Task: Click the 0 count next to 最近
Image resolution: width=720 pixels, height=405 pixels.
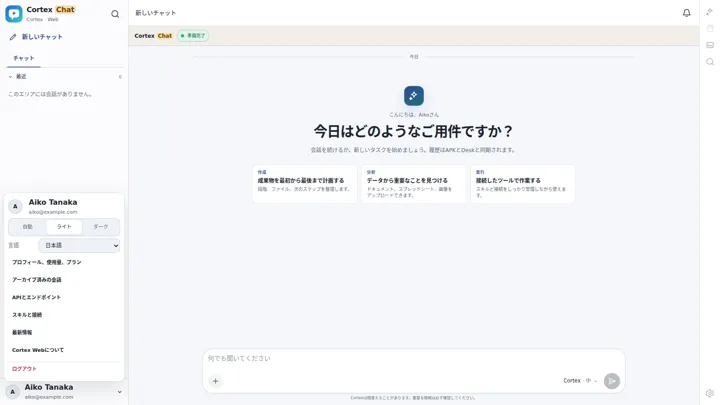Action: click(120, 77)
